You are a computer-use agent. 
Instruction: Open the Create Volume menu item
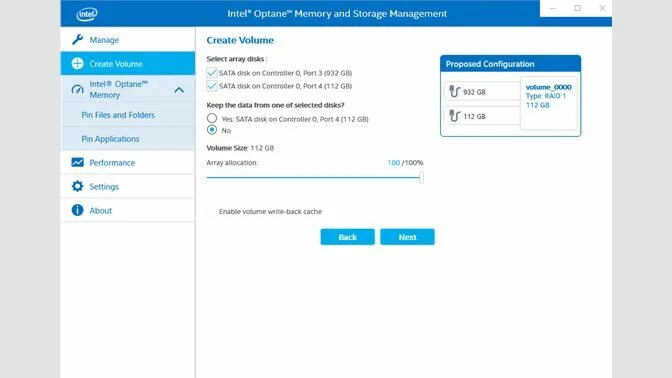[128, 63]
